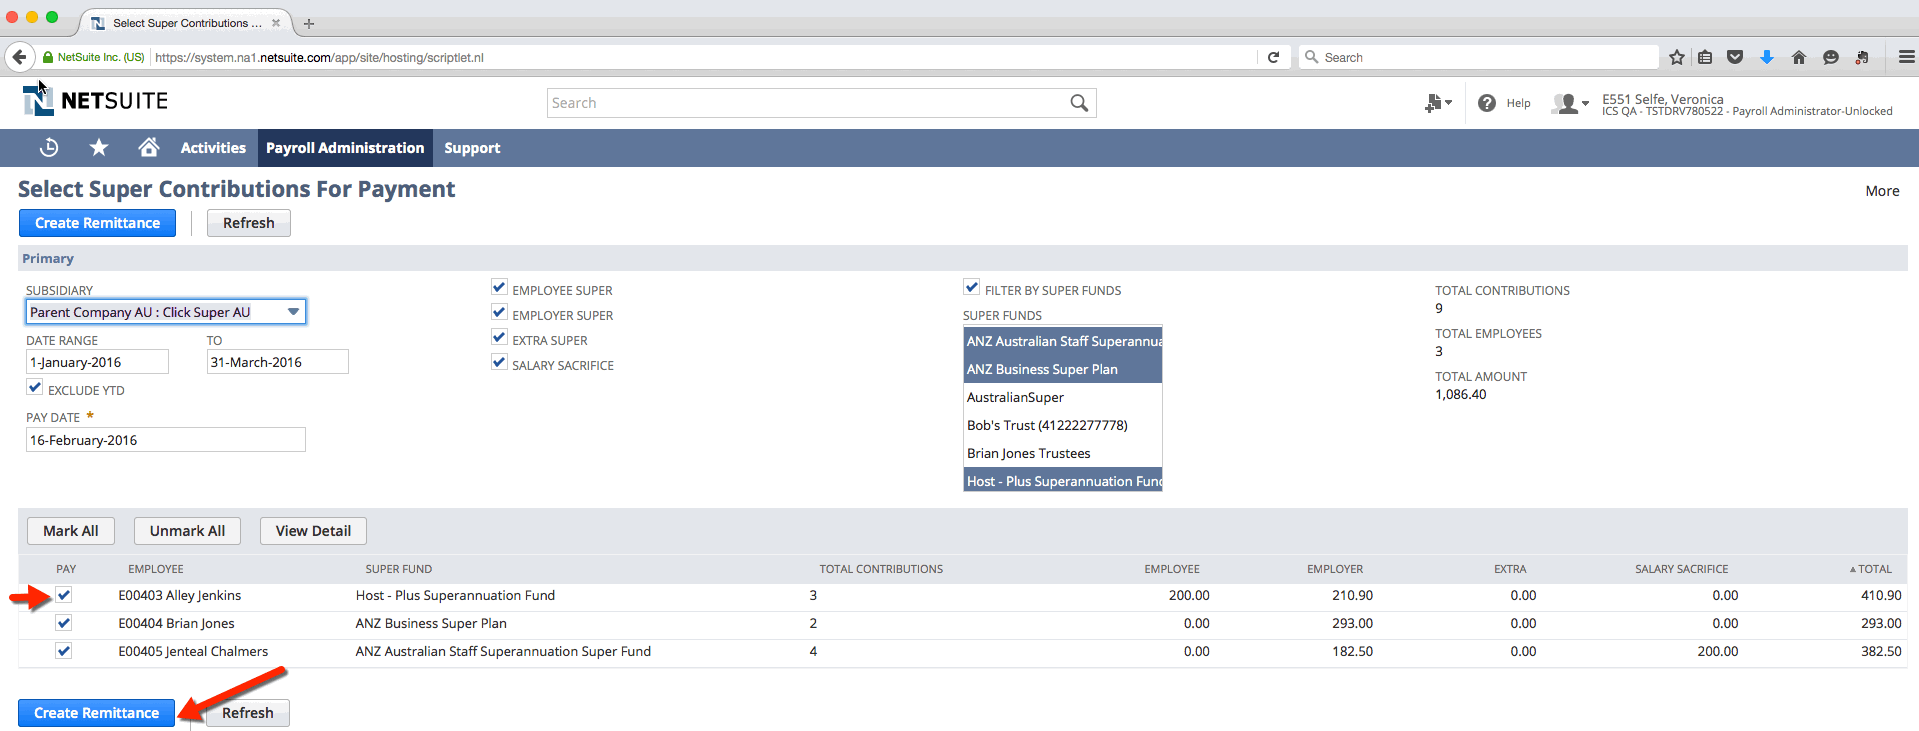The image size is (1919, 731).
Task: Select ANZ Australian Staff Superannuation fund in list
Action: pos(1063,341)
